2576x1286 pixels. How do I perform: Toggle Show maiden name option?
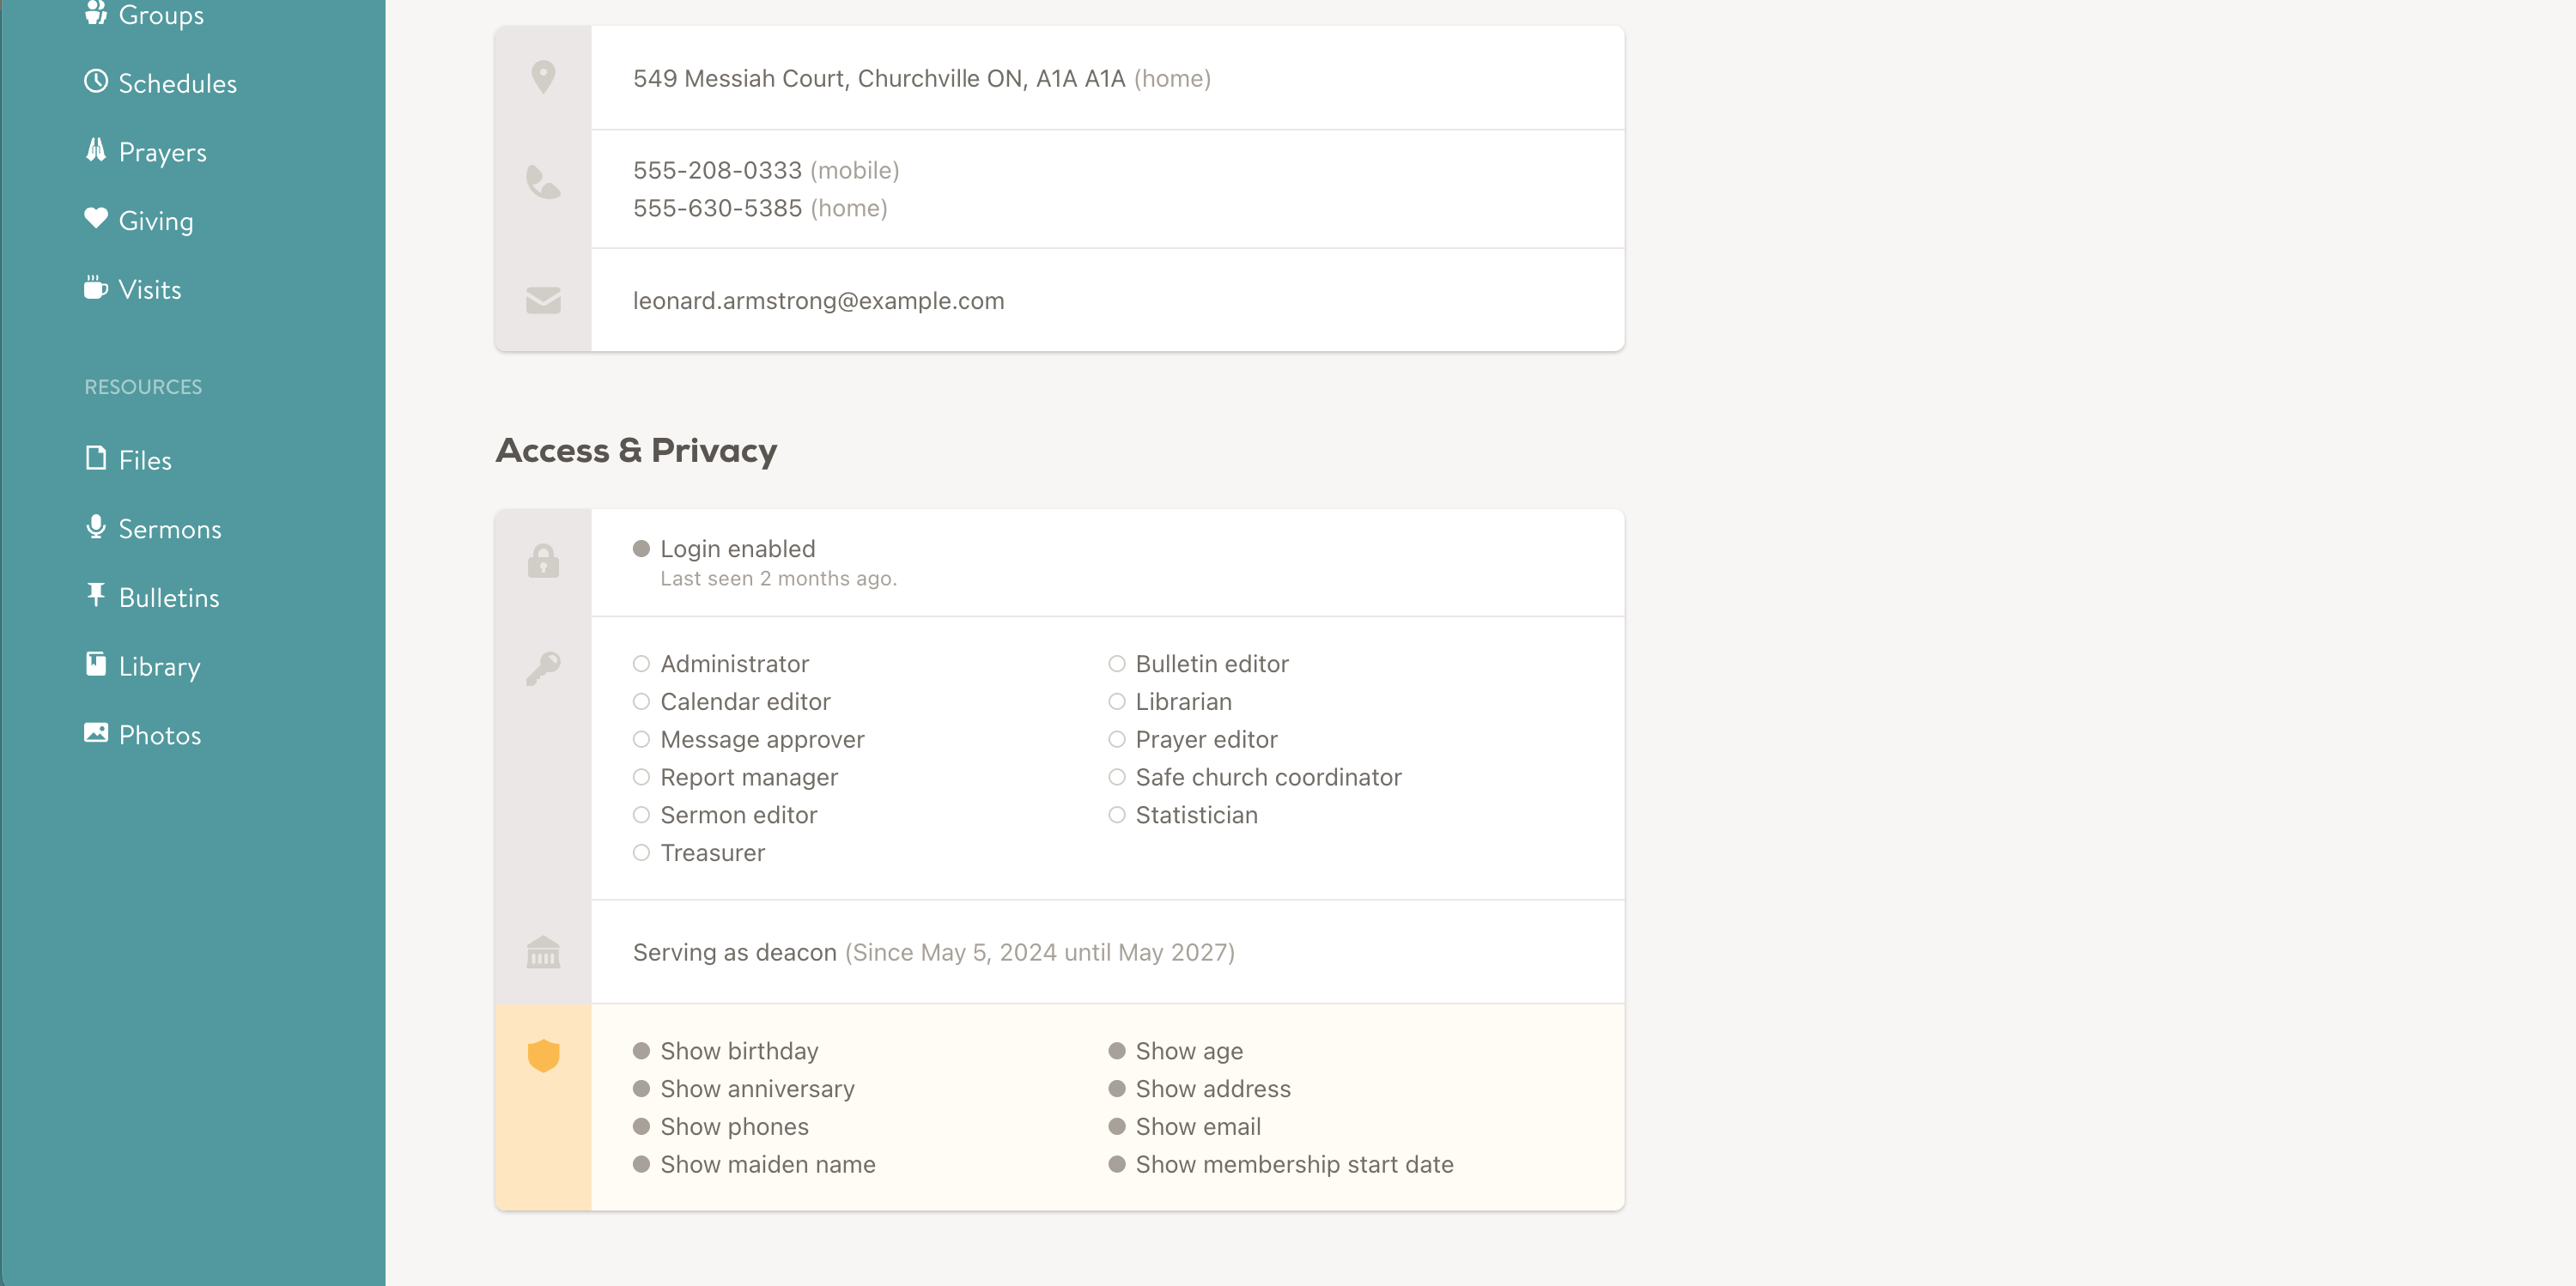pyautogui.click(x=754, y=1165)
